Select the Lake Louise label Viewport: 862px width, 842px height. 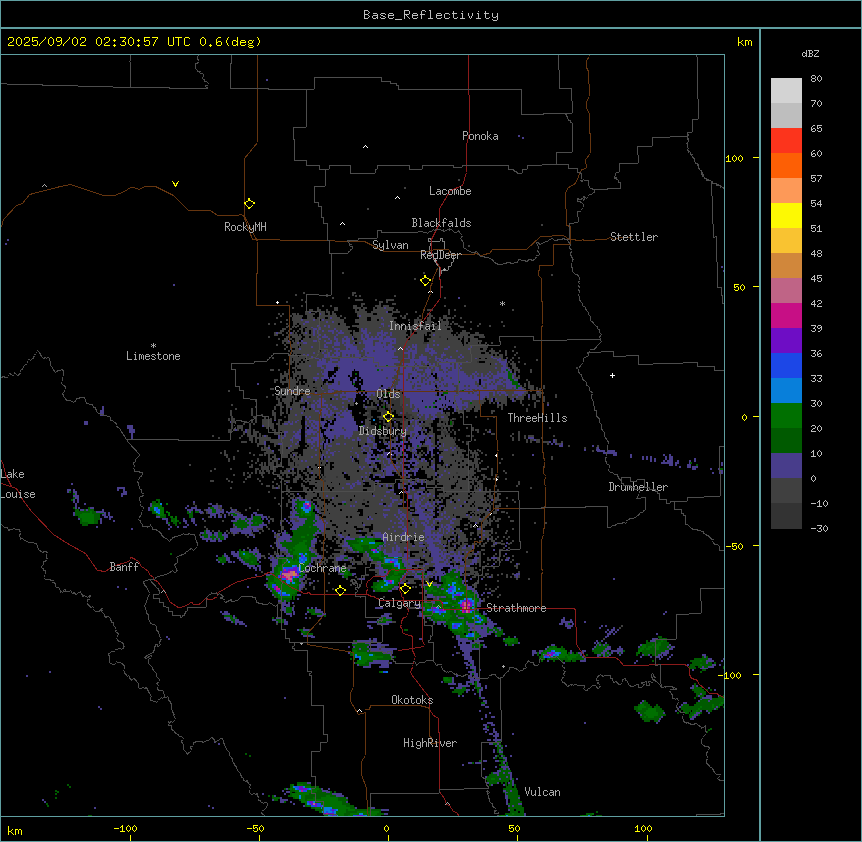tap(18, 484)
